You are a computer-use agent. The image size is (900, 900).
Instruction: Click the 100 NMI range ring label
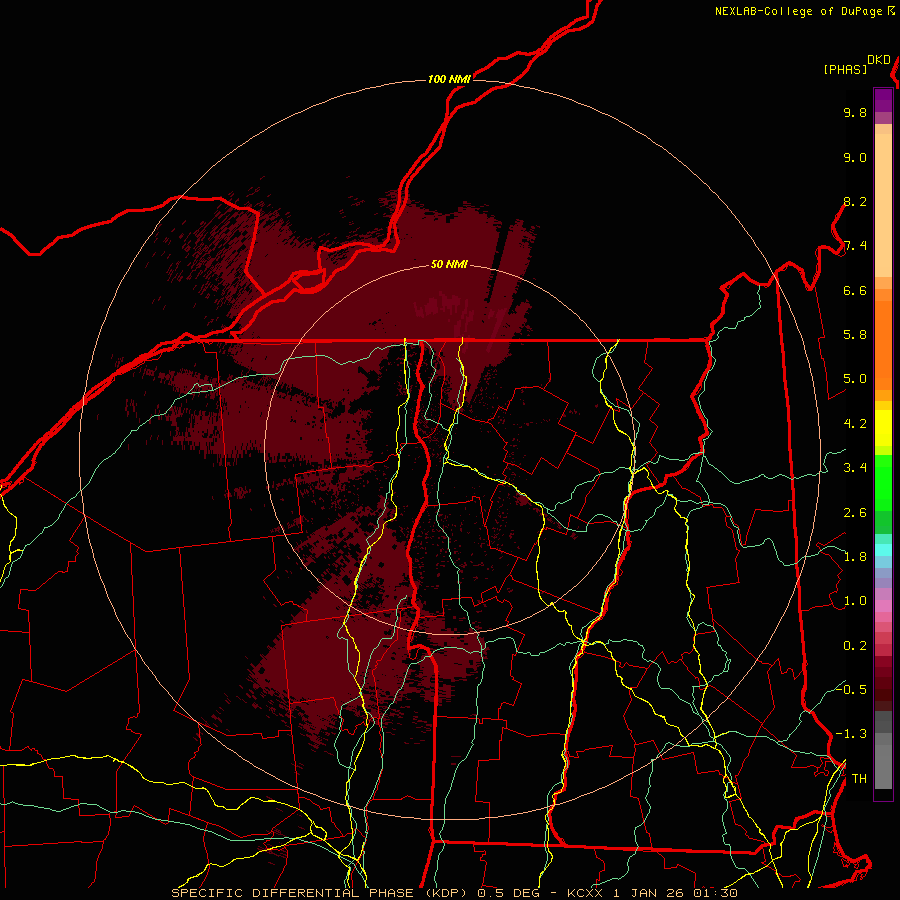tap(449, 79)
